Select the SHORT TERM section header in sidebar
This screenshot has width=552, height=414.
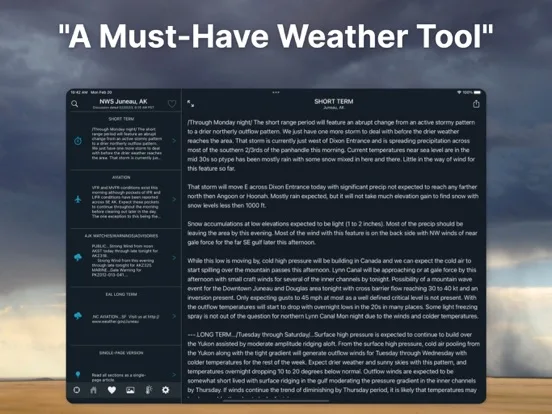[121, 119]
